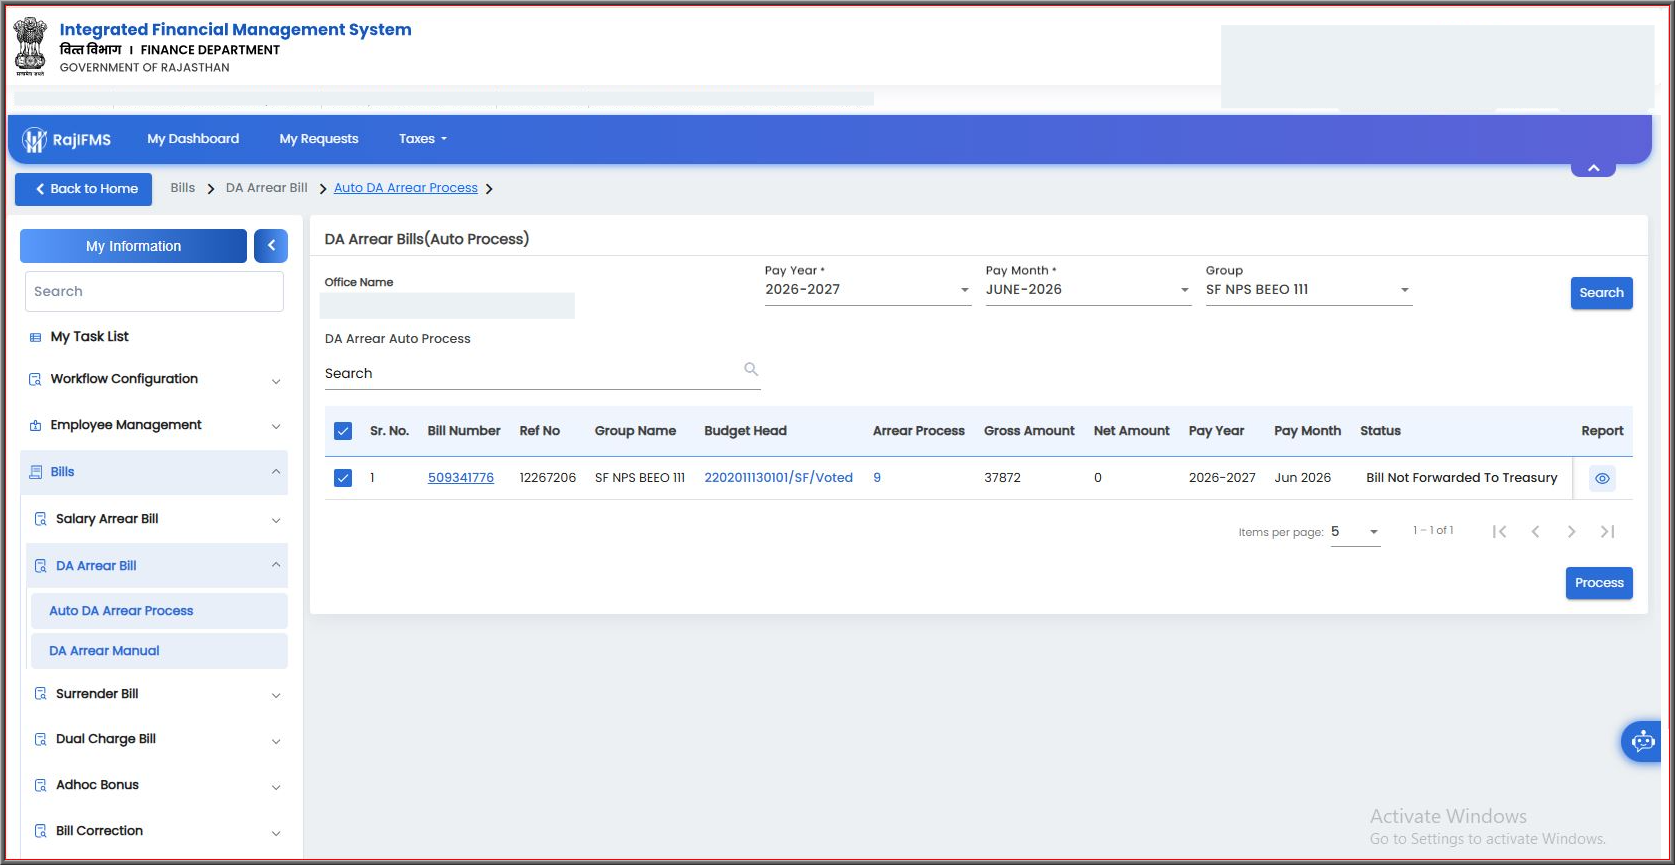Image resolution: width=1675 pixels, height=865 pixels.
Task: Click the Process button
Action: pos(1599,583)
